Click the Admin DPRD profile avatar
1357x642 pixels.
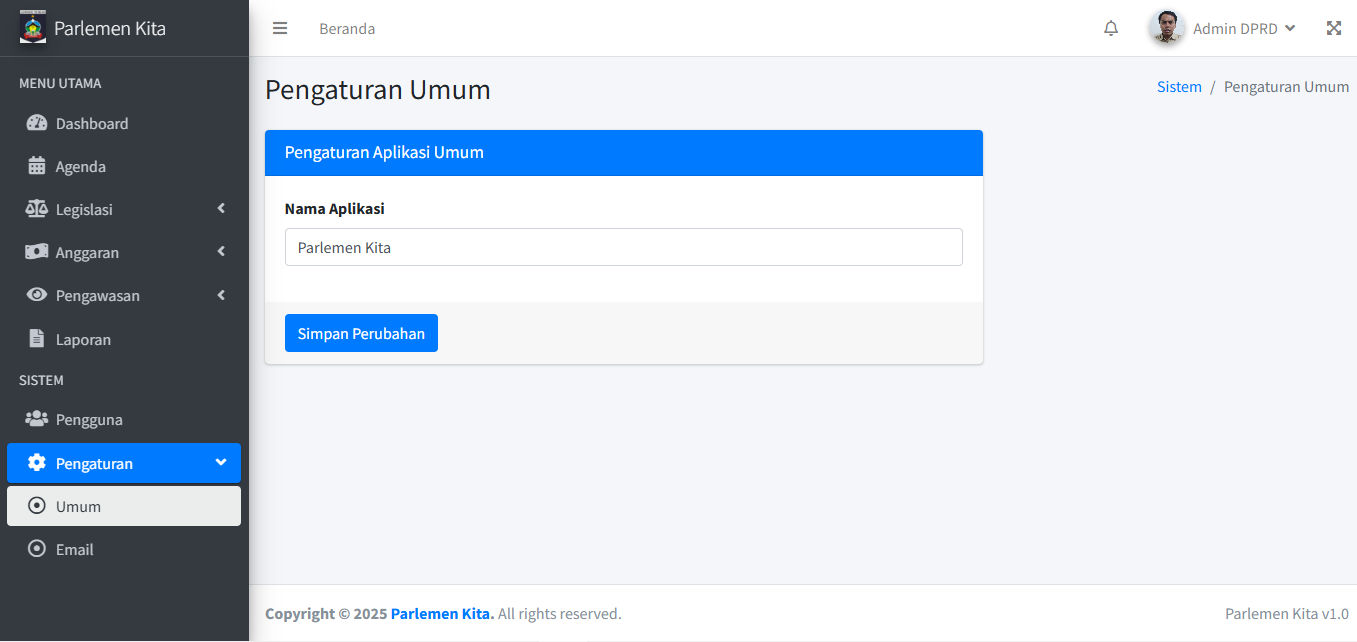(1166, 28)
